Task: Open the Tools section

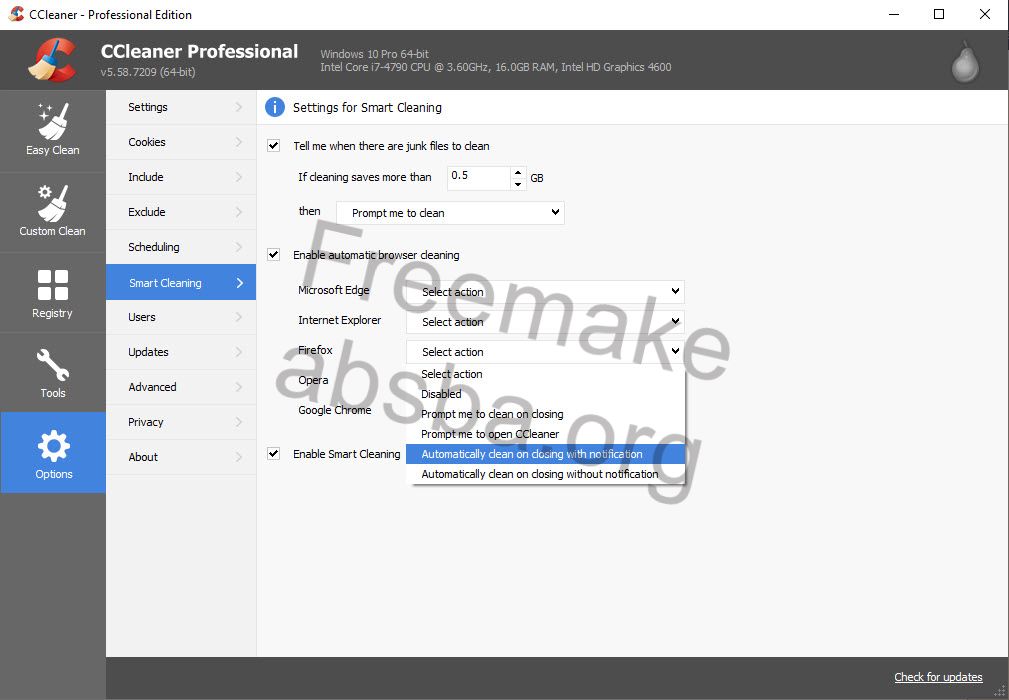Action: 53,373
